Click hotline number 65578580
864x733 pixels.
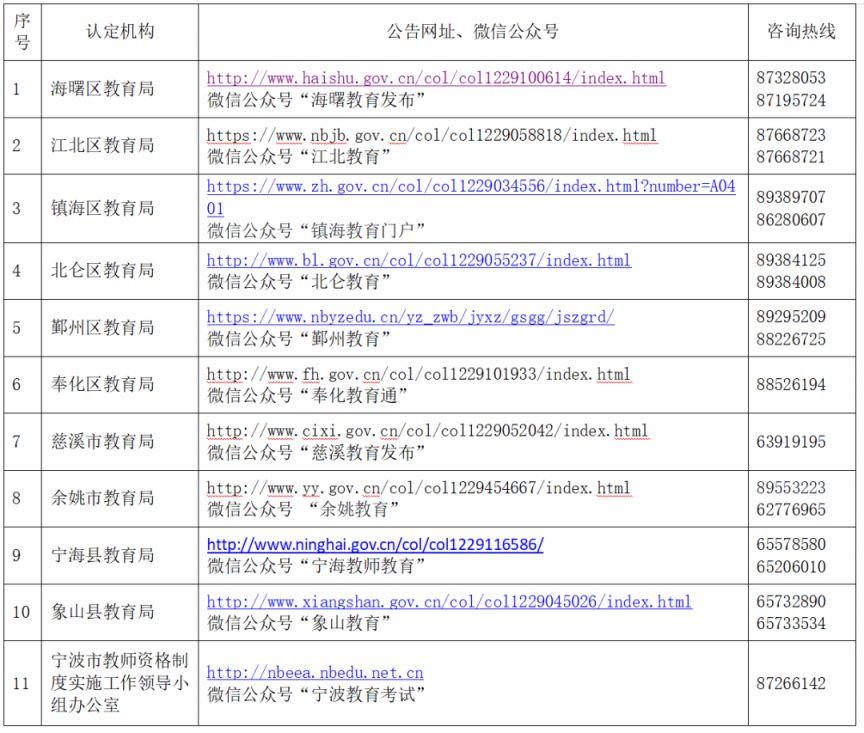tap(791, 545)
